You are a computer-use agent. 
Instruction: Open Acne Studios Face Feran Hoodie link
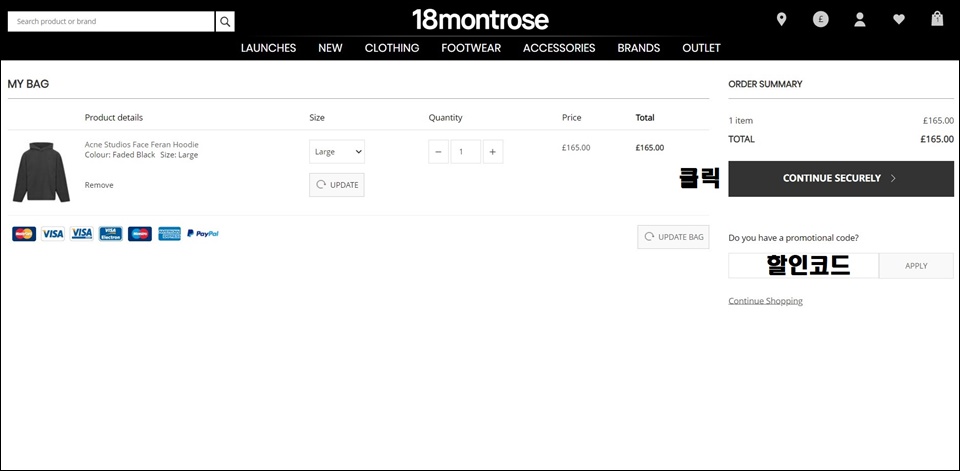pos(141,145)
